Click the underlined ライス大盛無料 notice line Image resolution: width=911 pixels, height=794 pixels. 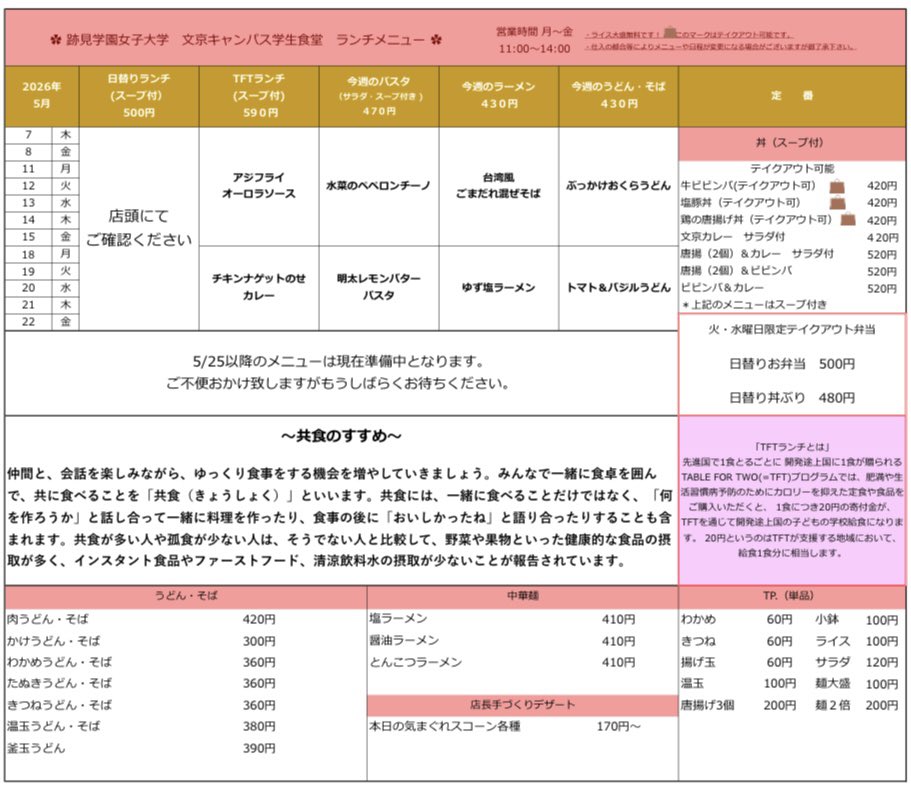[690, 35]
